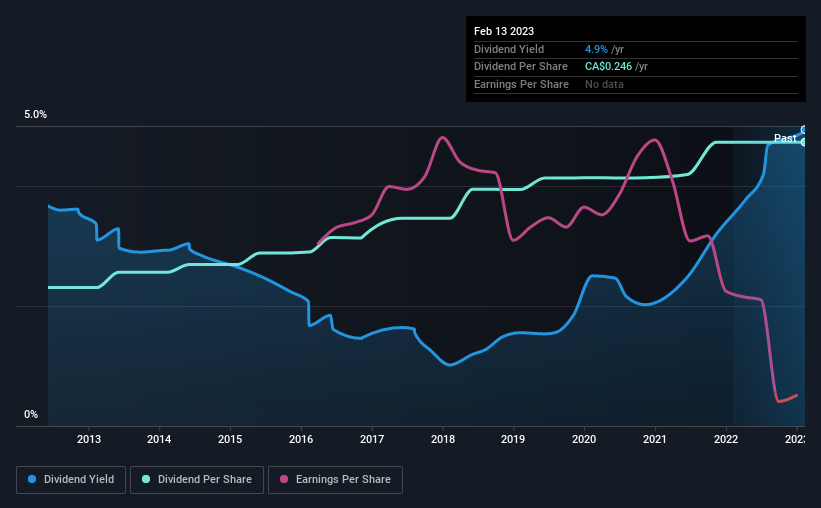Click the blue Dividend Yield endpoint marker
The width and height of the screenshot is (821, 508).
coord(804,130)
